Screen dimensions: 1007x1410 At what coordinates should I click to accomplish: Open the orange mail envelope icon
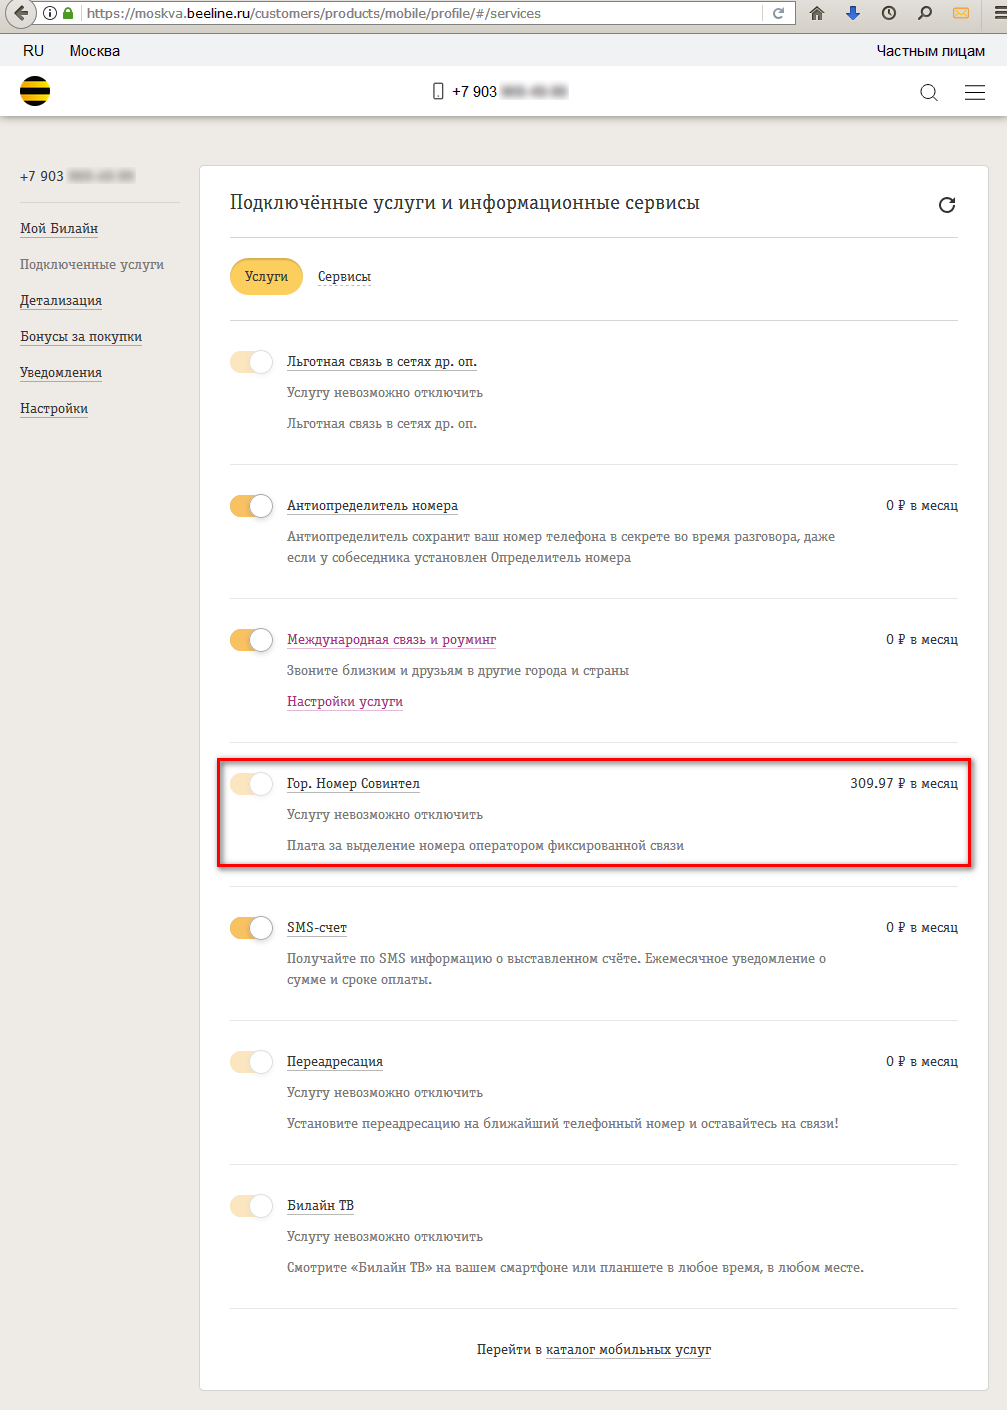961,13
